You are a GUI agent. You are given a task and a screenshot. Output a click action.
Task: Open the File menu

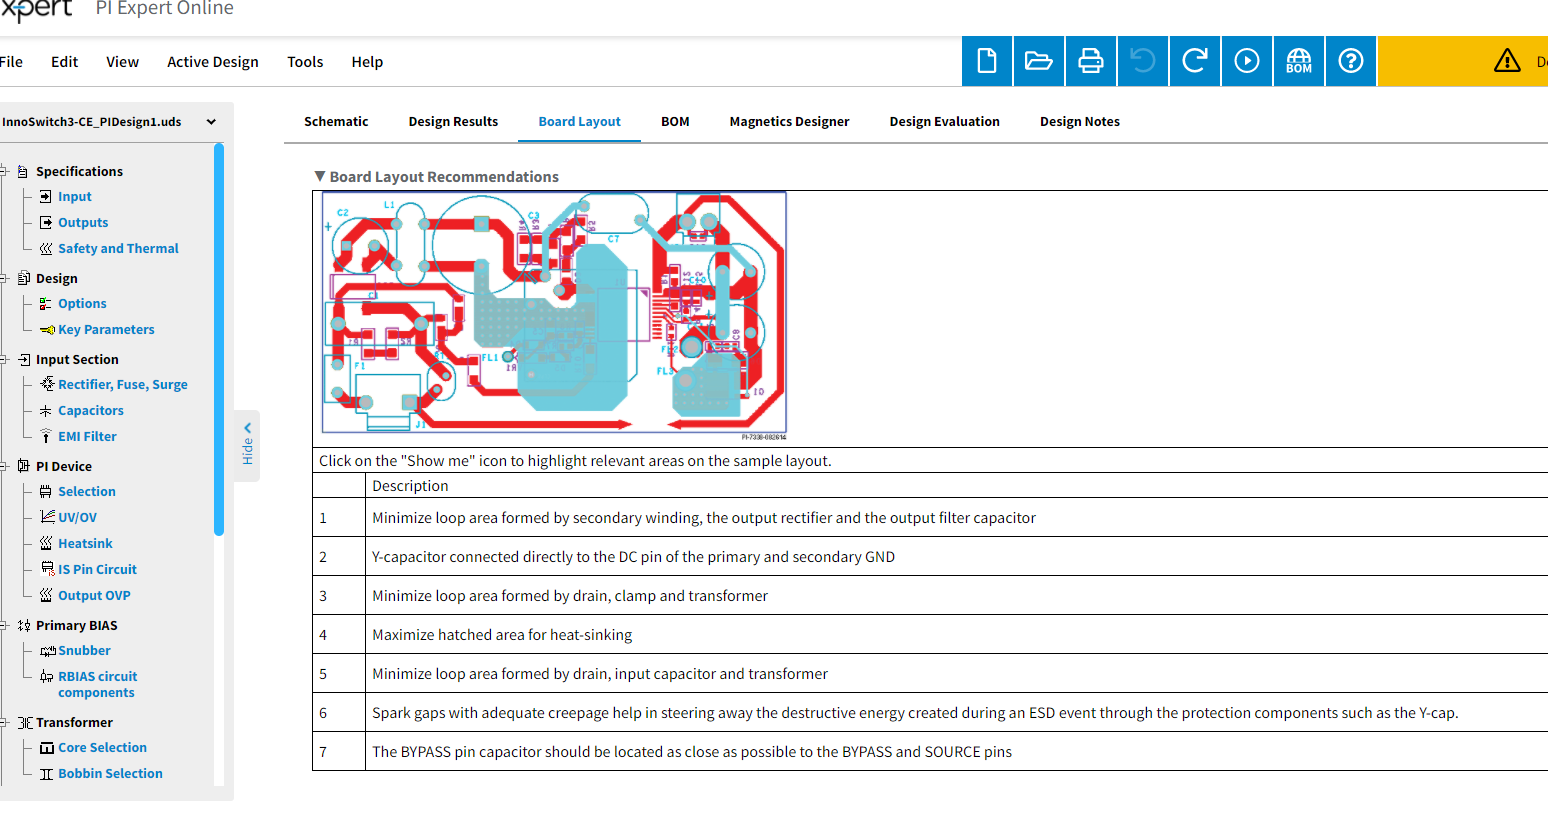click(11, 62)
